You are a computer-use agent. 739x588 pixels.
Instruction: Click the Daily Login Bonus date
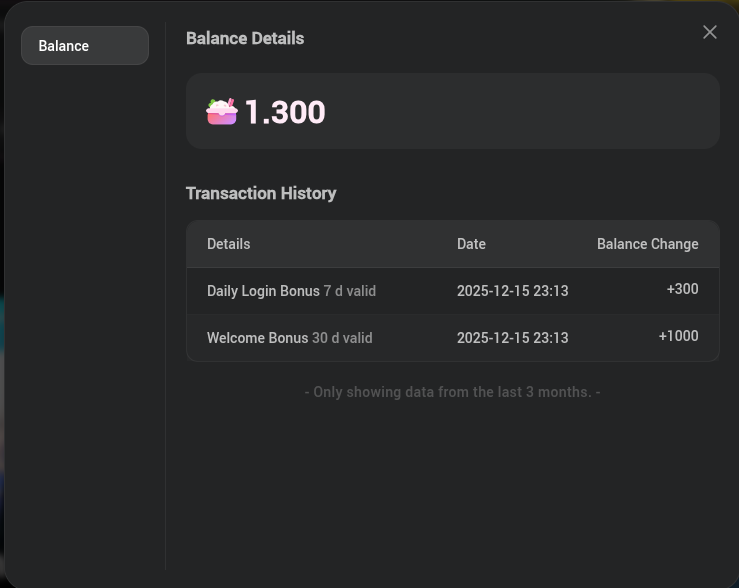[512, 291]
